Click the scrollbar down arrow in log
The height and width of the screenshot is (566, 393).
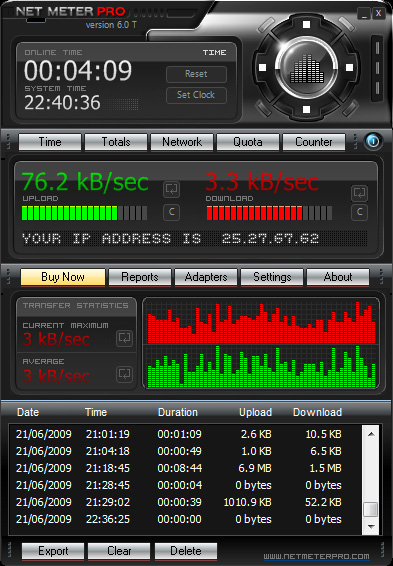371,527
